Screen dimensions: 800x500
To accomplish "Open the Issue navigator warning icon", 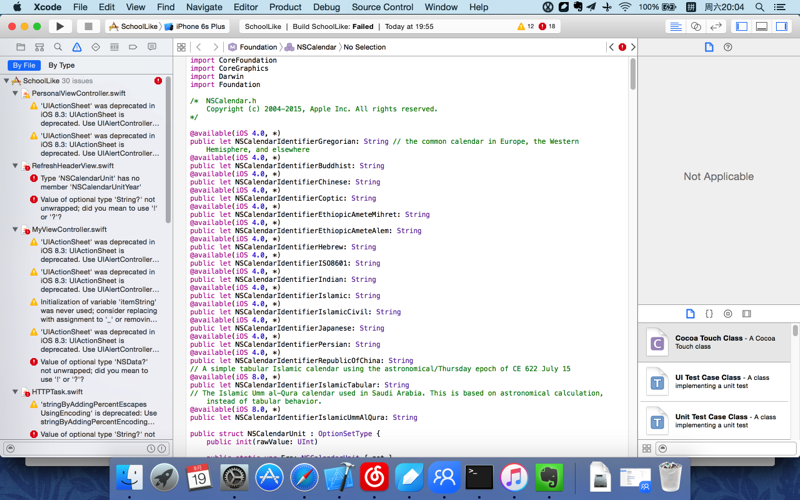I will pyautogui.click(x=77, y=47).
